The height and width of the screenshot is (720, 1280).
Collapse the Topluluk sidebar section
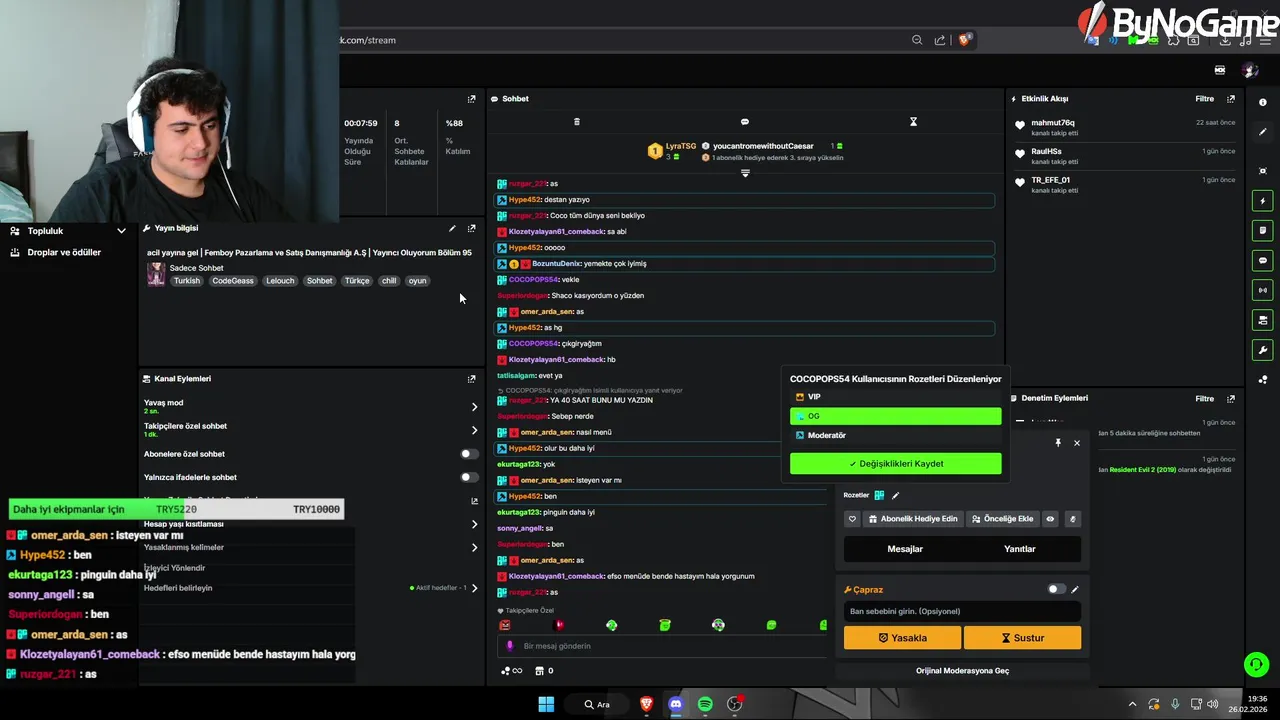click(121, 231)
